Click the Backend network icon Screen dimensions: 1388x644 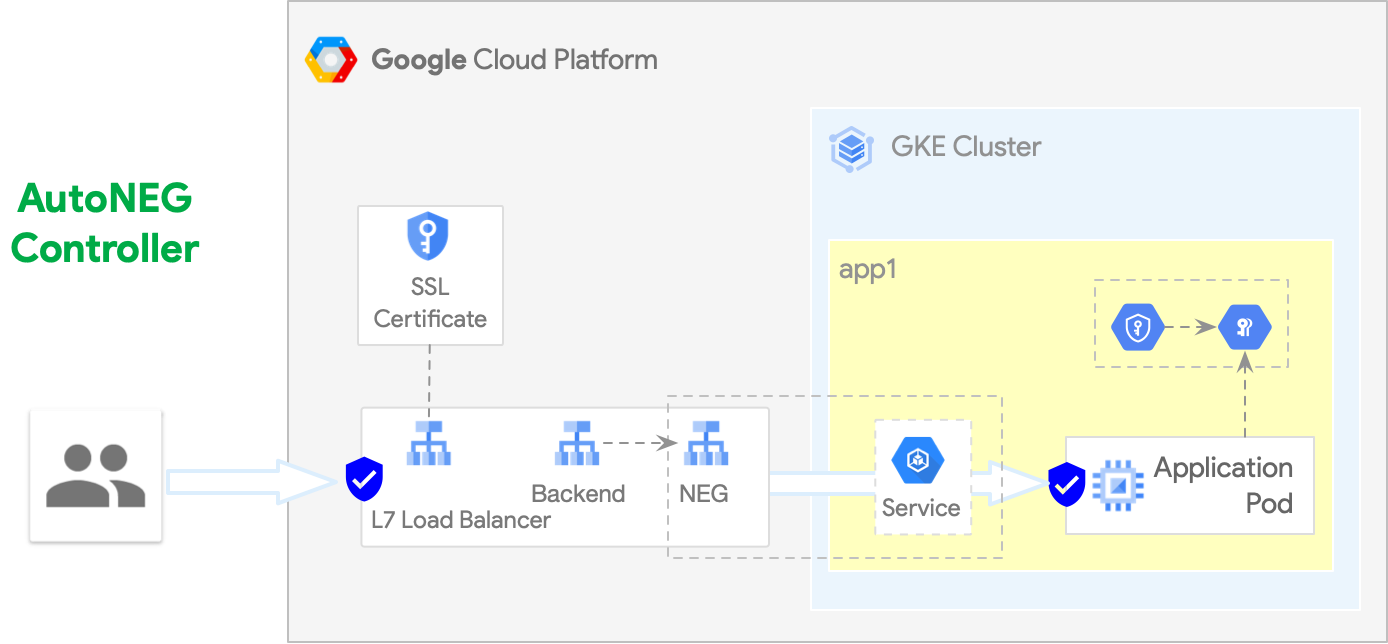[x=577, y=443]
